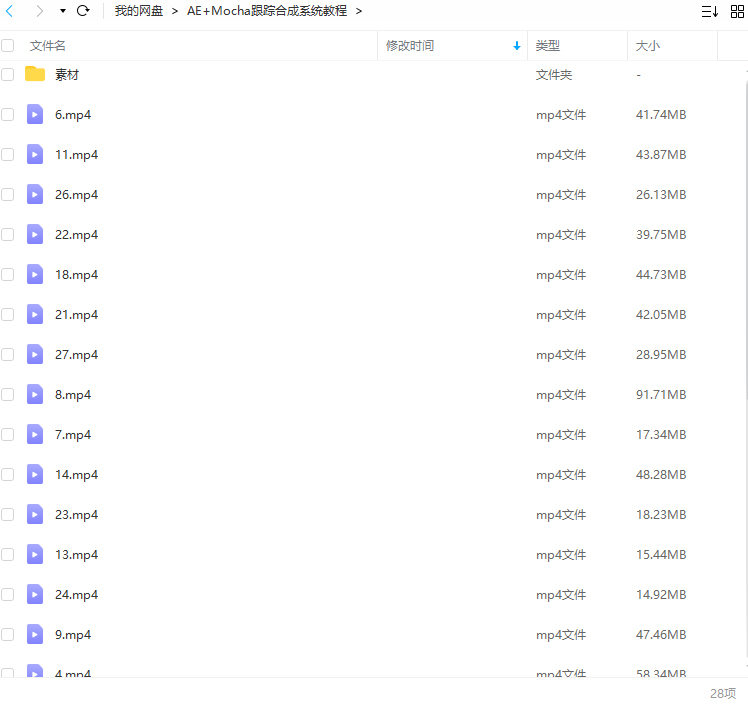Open the navigation history dropdown arrow
This screenshot has height=708, width=748.
[62, 11]
